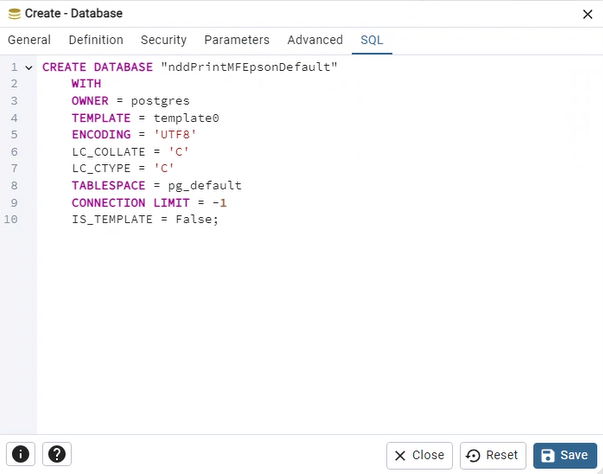The width and height of the screenshot is (603, 474).
Task: Open the Definition tab
Action: tap(96, 40)
